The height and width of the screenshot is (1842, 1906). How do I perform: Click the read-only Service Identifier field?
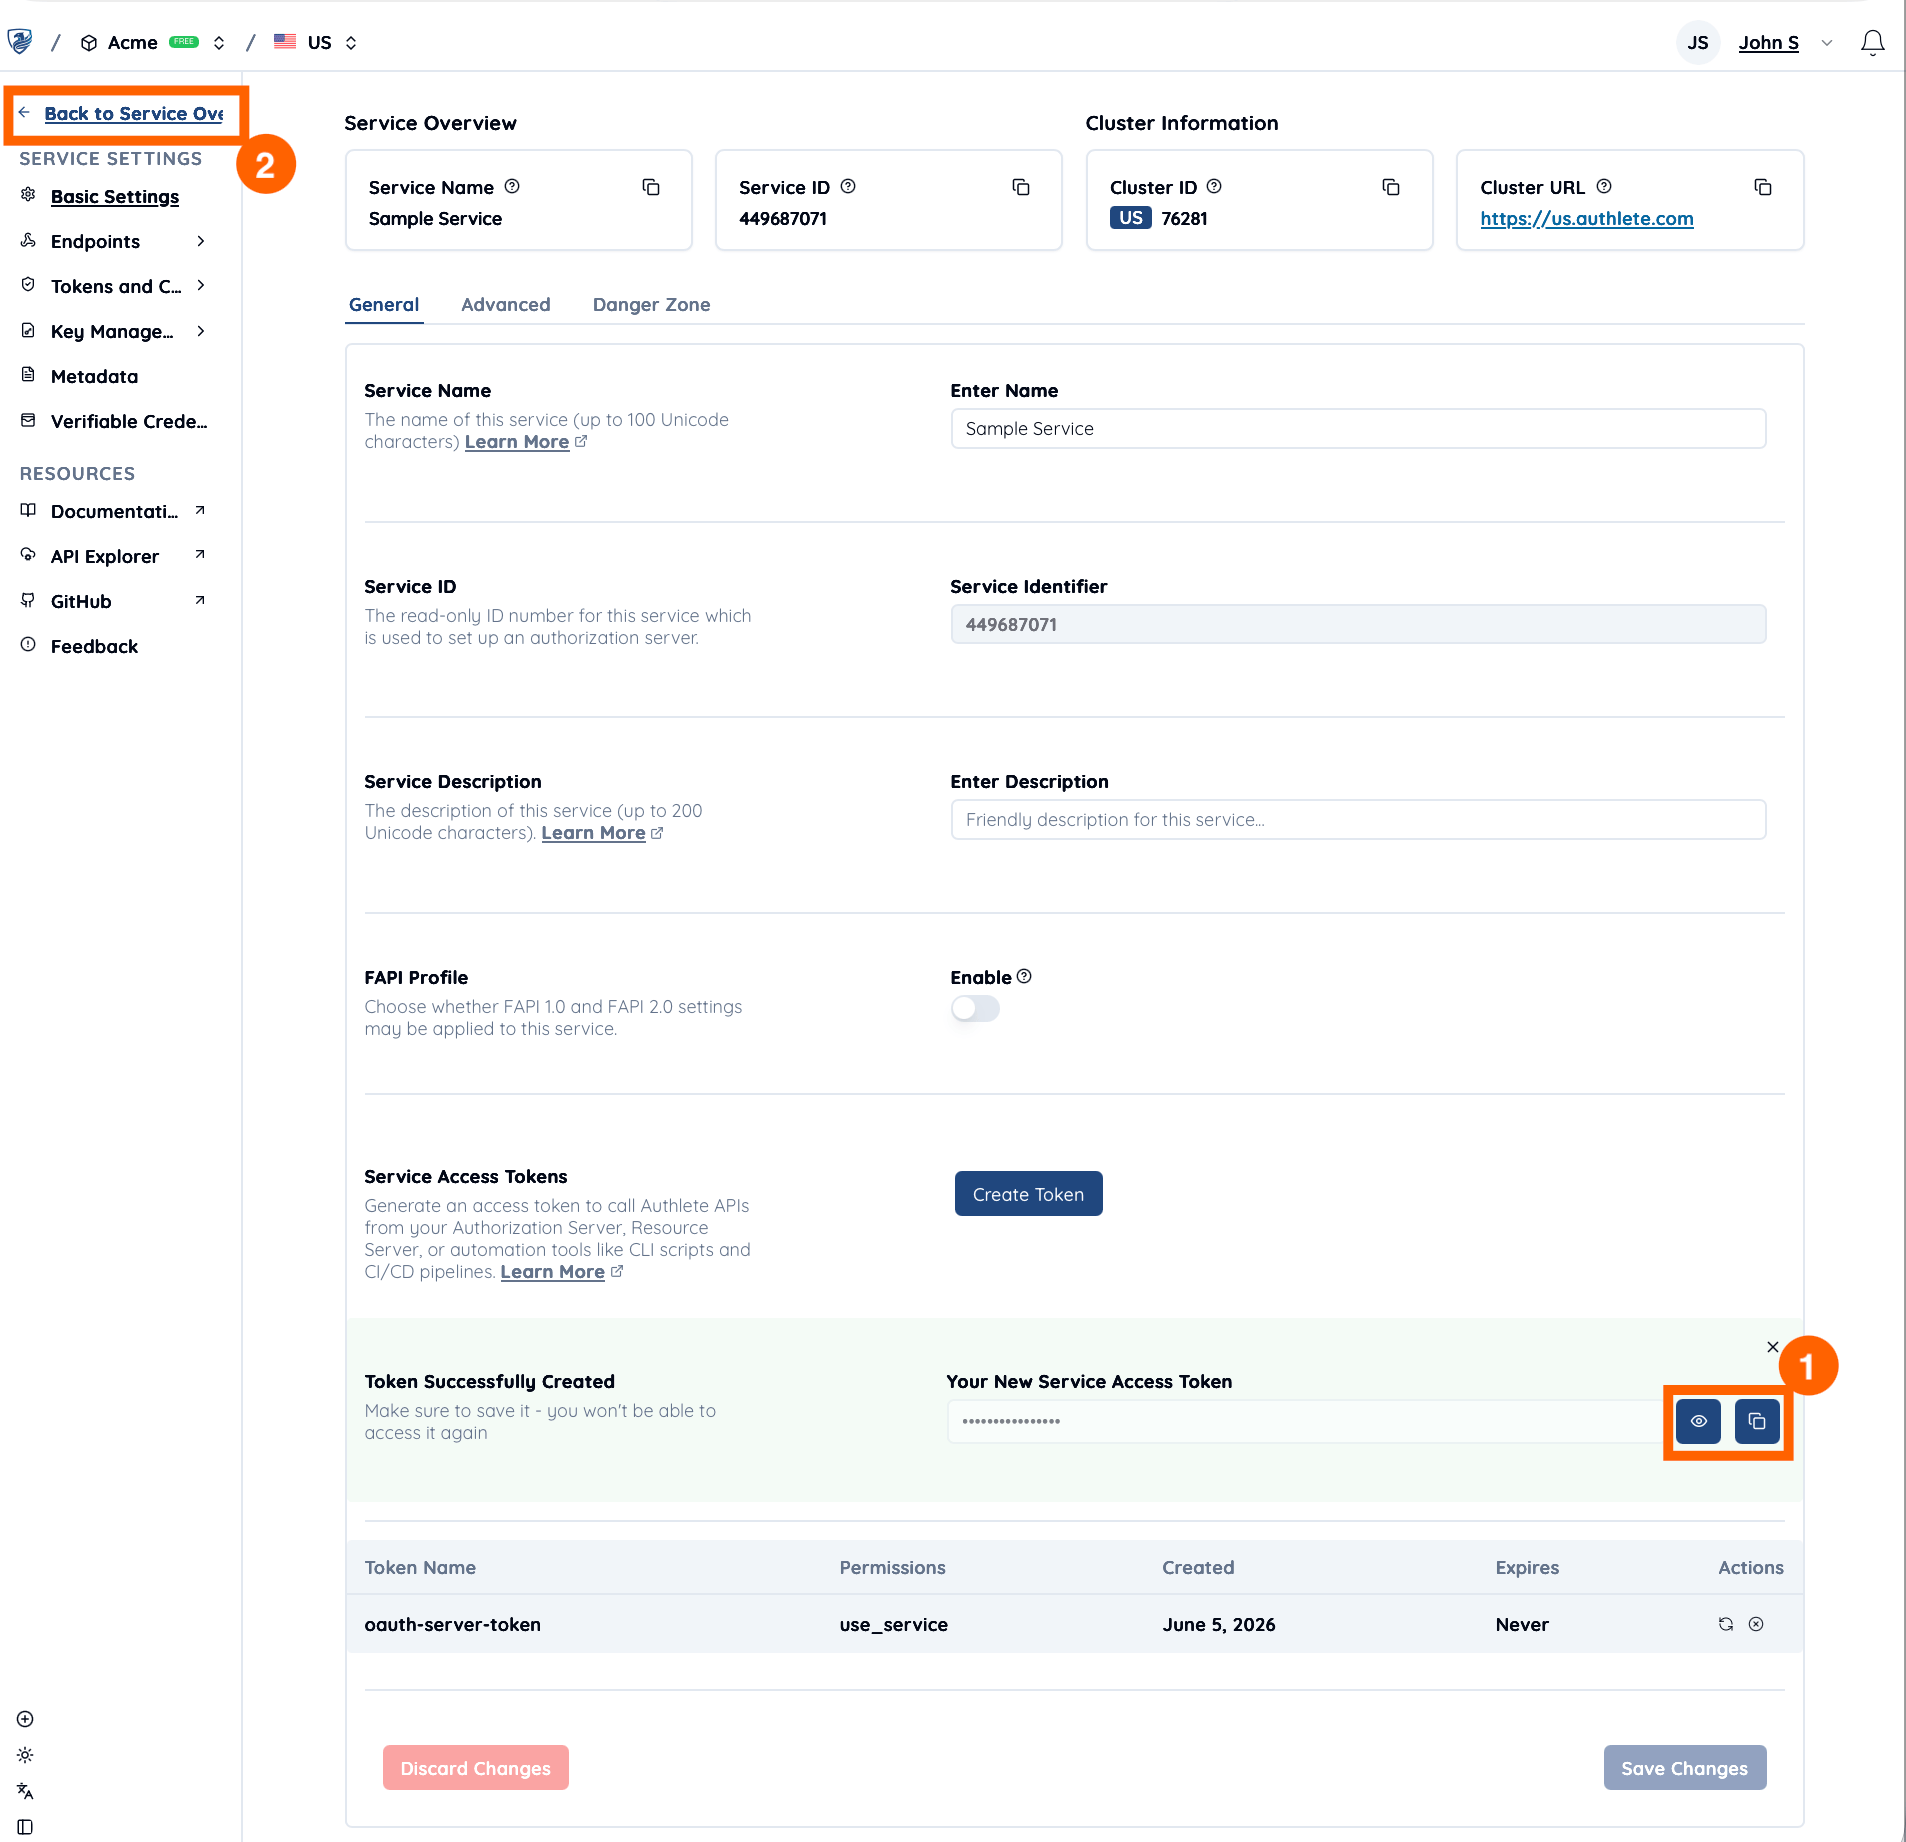pyautogui.click(x=1358, y=624)
